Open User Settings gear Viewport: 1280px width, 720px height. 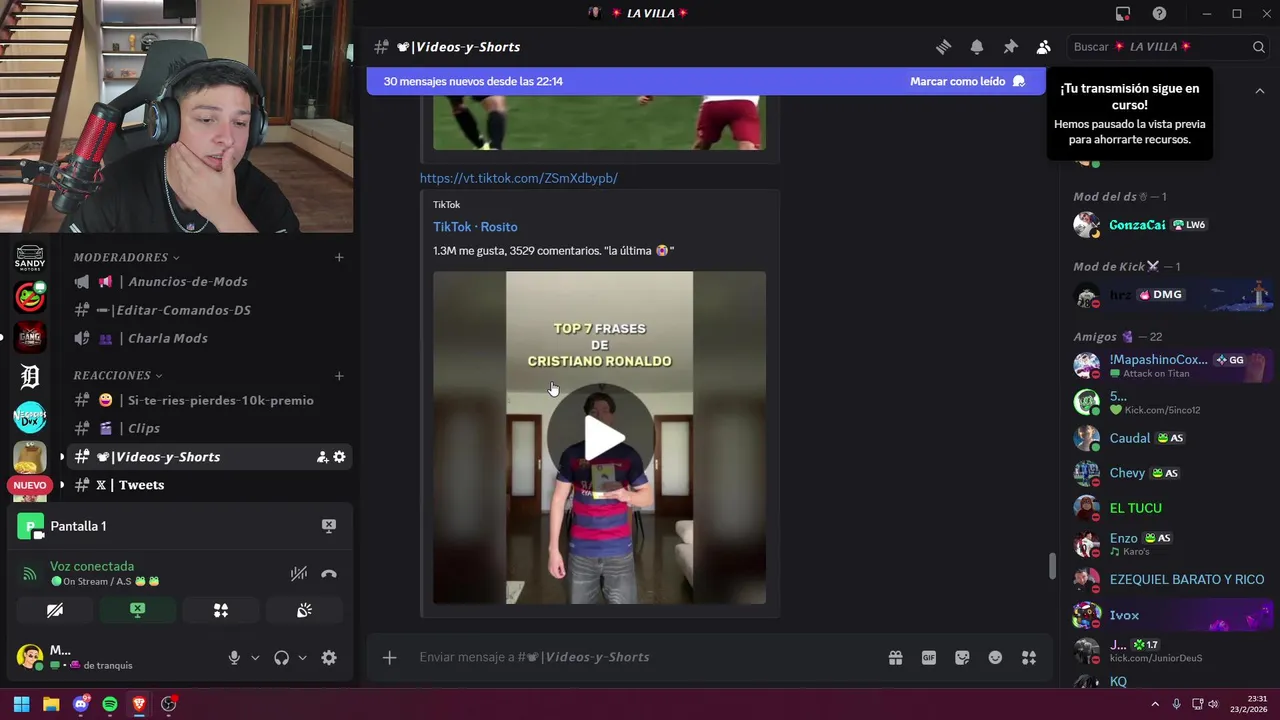pos(329,658)
